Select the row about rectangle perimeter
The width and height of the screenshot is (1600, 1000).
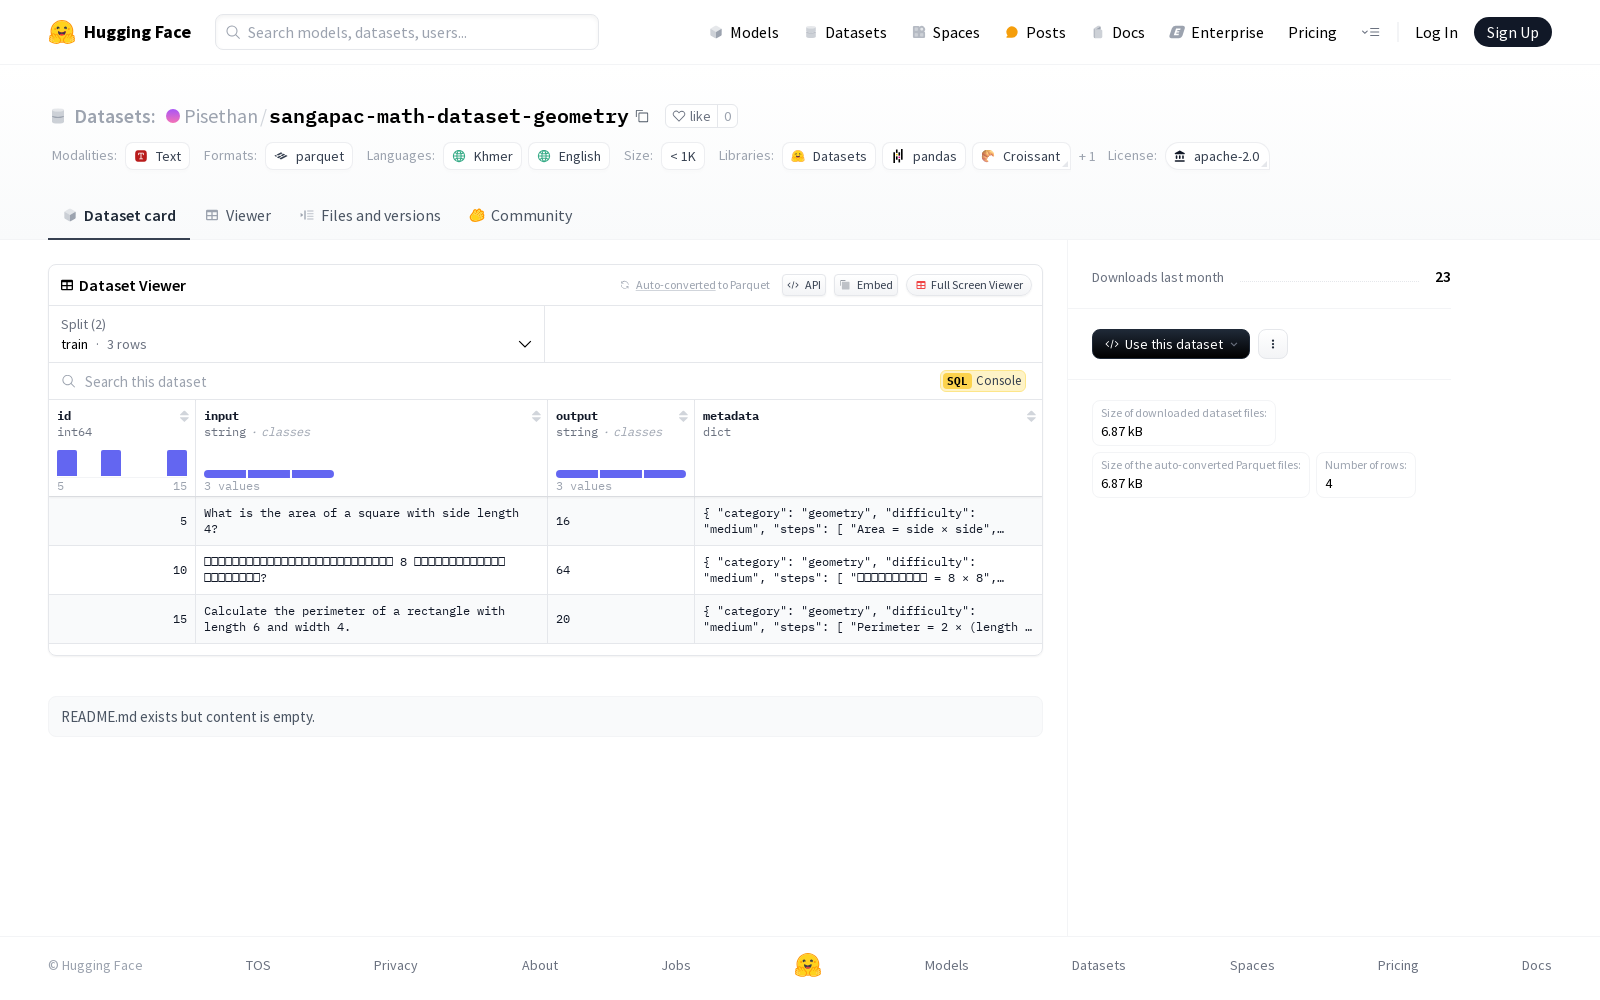click(545, 619)
